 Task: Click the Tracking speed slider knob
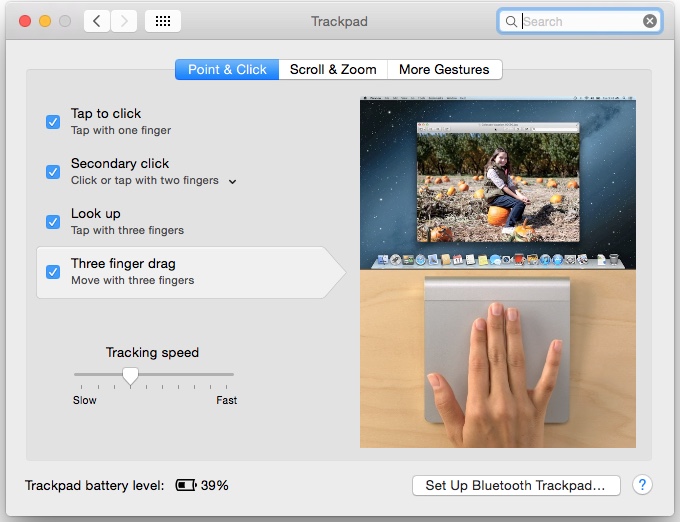[130, 375]
